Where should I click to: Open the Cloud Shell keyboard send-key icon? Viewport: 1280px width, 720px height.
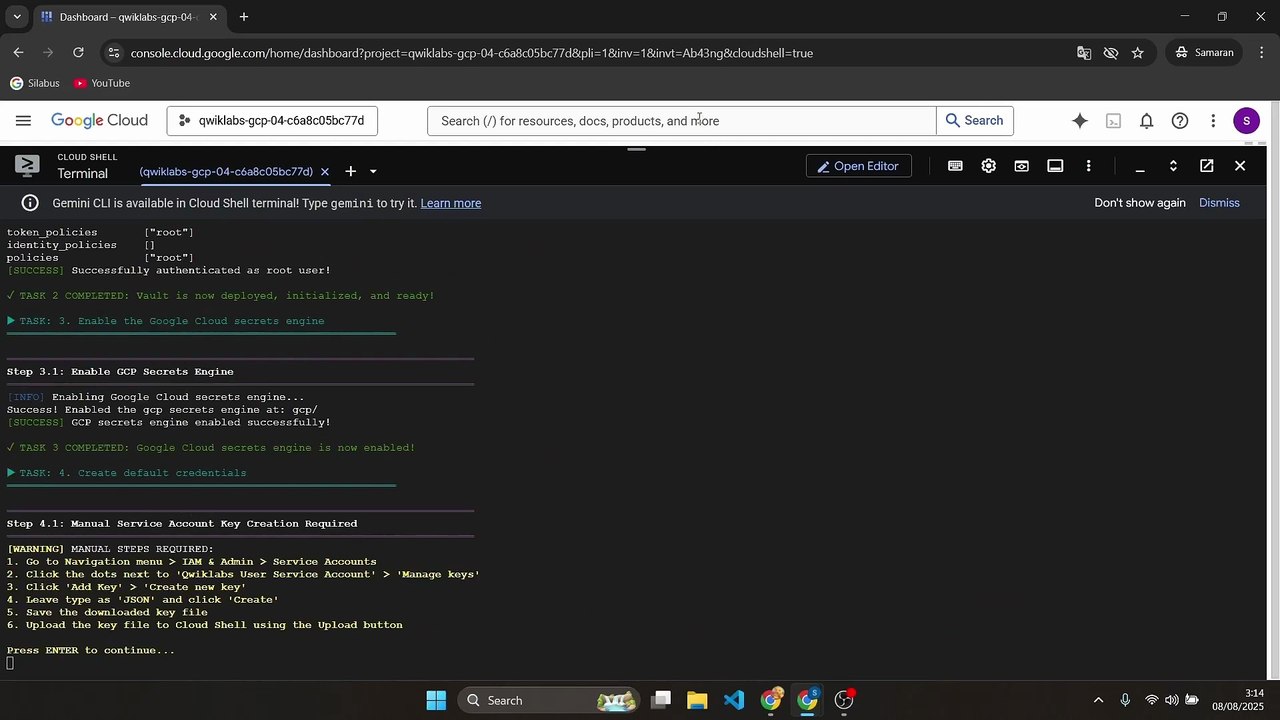point(955,166)
